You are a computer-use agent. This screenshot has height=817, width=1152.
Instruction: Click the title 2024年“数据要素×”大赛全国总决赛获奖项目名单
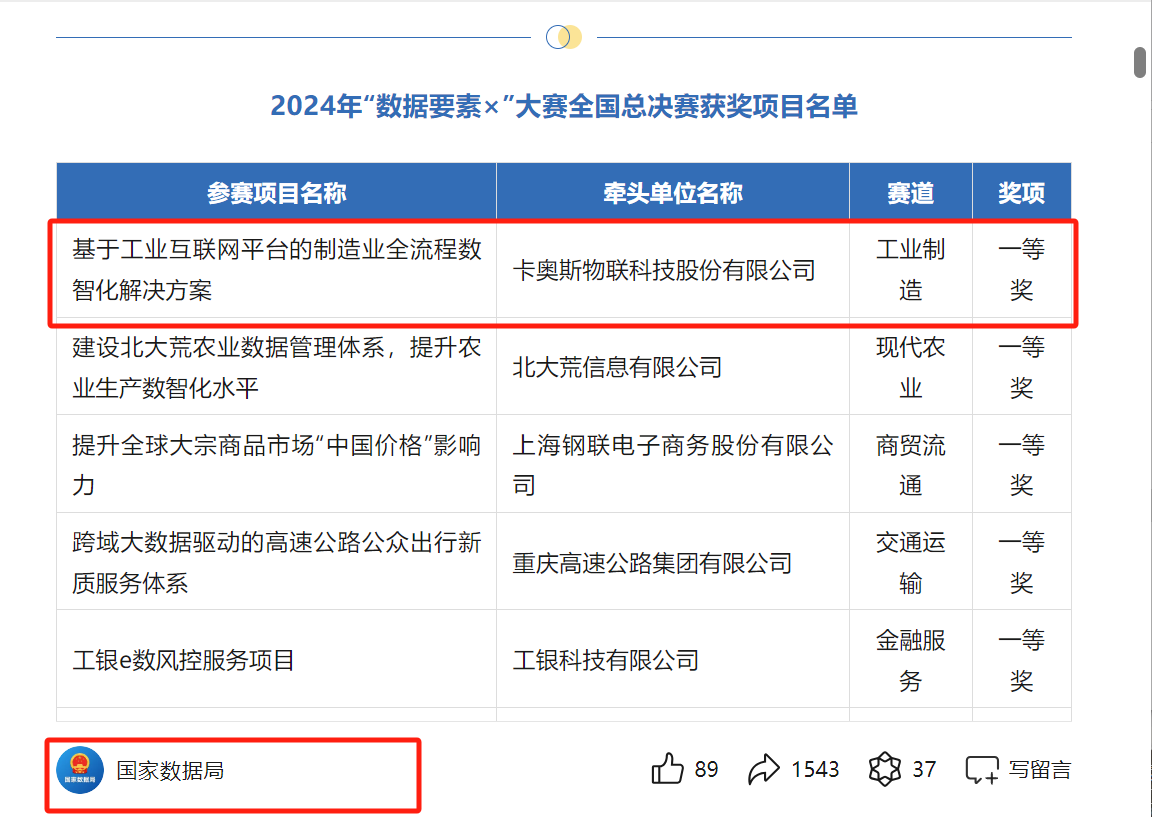[564, 107]
